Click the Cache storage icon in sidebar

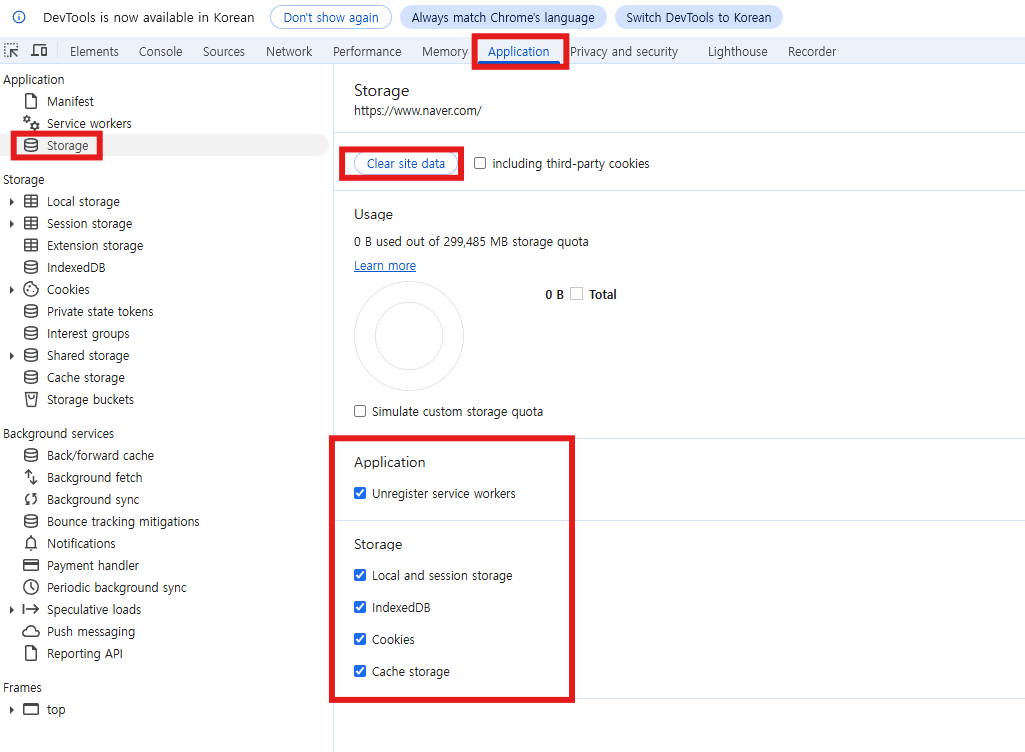(x=31, y=377)
